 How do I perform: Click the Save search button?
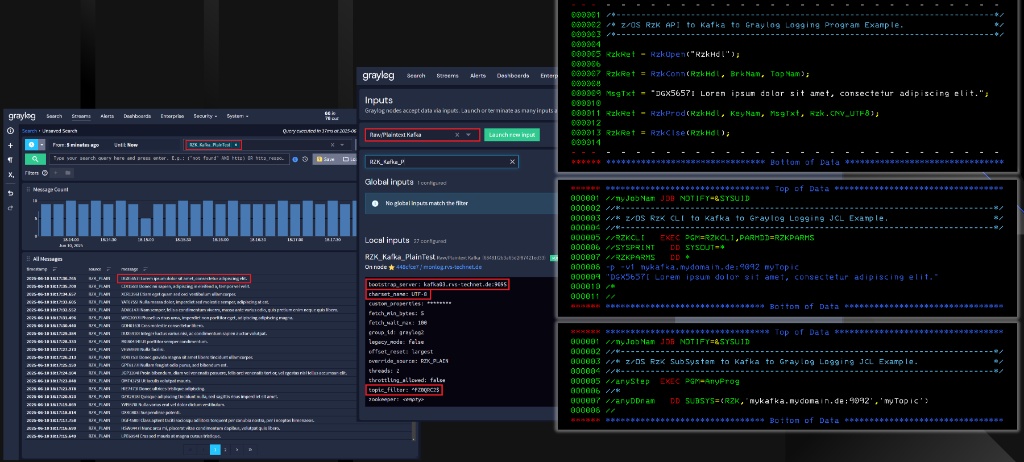[x=326, y=159]
